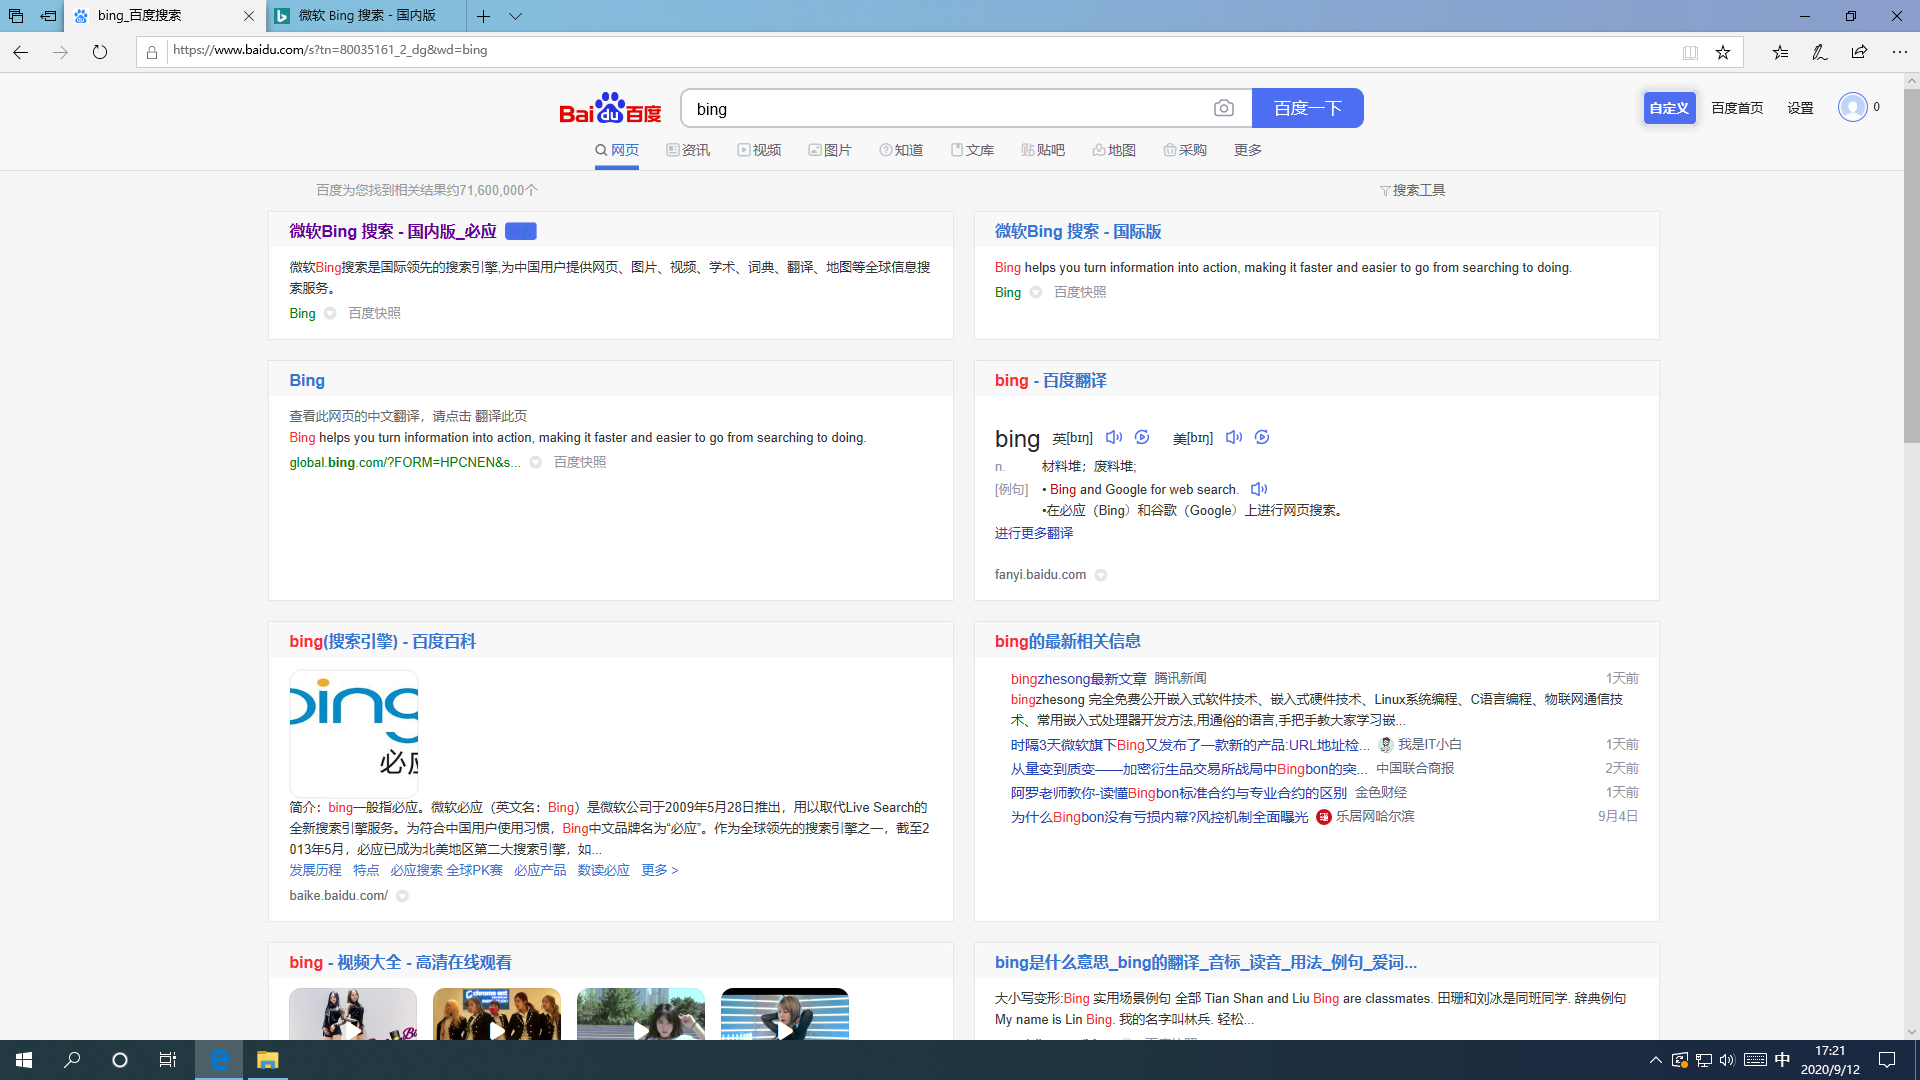
Task: Toggle the 中 input method indicator
Action: 1780,1059
